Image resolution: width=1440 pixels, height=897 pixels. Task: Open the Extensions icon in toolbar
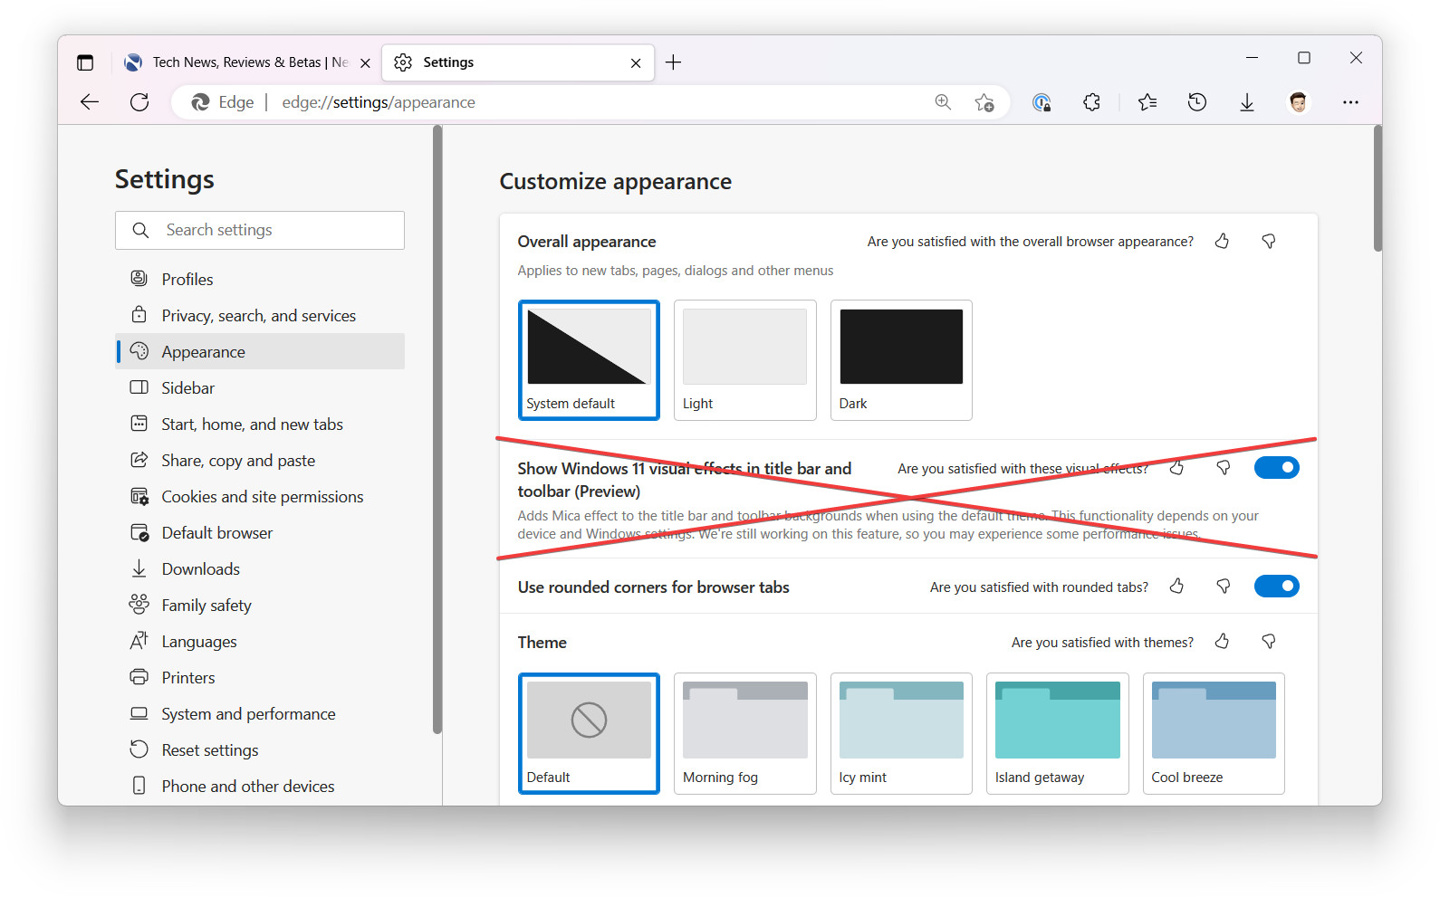click(x=1091, y=101)
